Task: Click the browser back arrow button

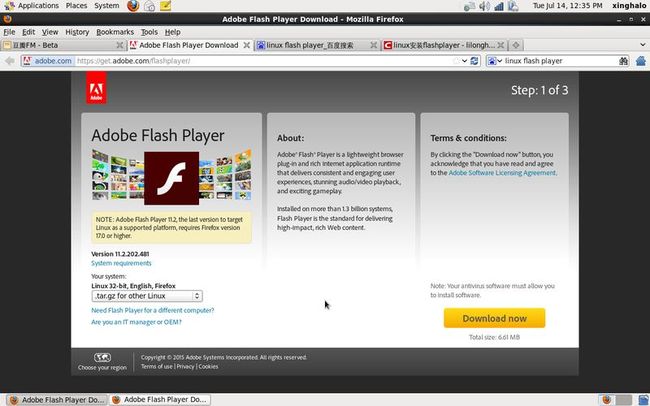Action: click(x=10, y=61)
